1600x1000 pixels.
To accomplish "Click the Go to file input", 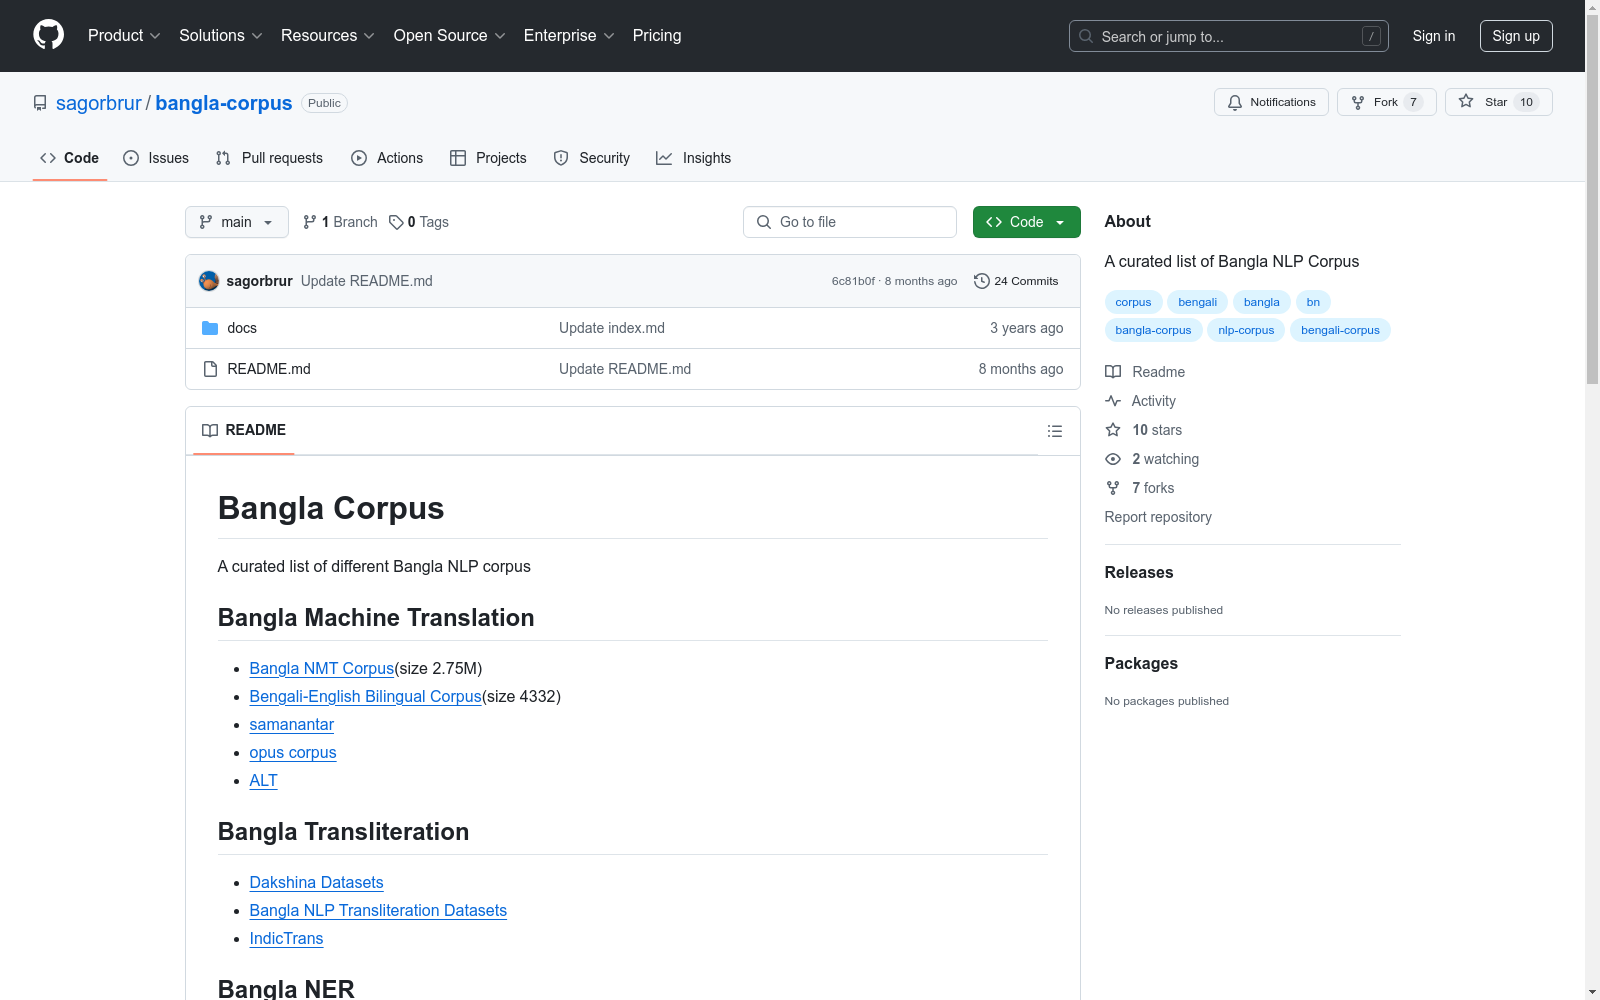I will pos(850,222).
